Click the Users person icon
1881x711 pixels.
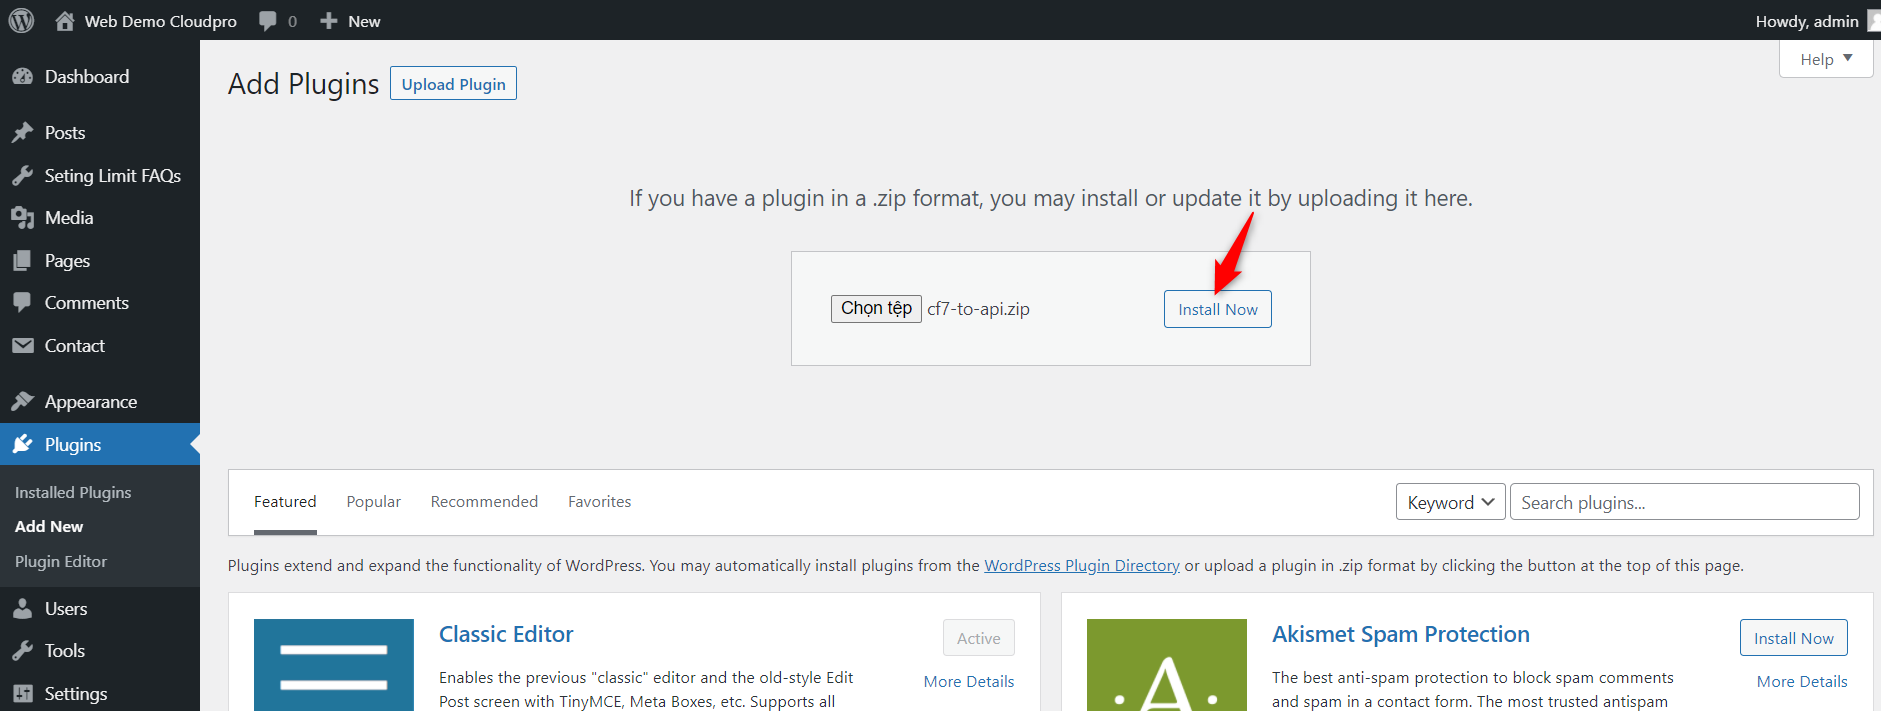tap(23, 609)
